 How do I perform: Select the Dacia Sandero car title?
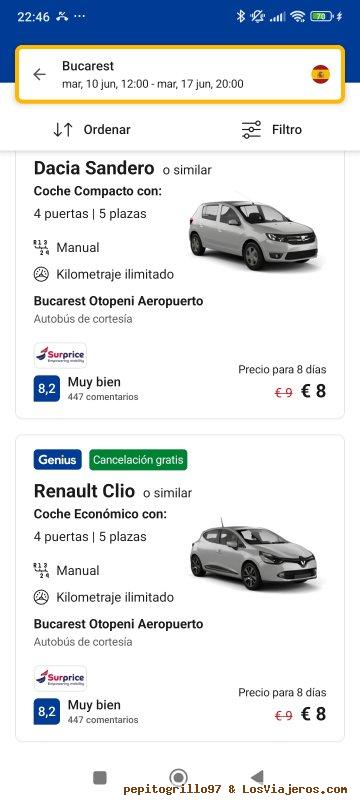point(94,168)
